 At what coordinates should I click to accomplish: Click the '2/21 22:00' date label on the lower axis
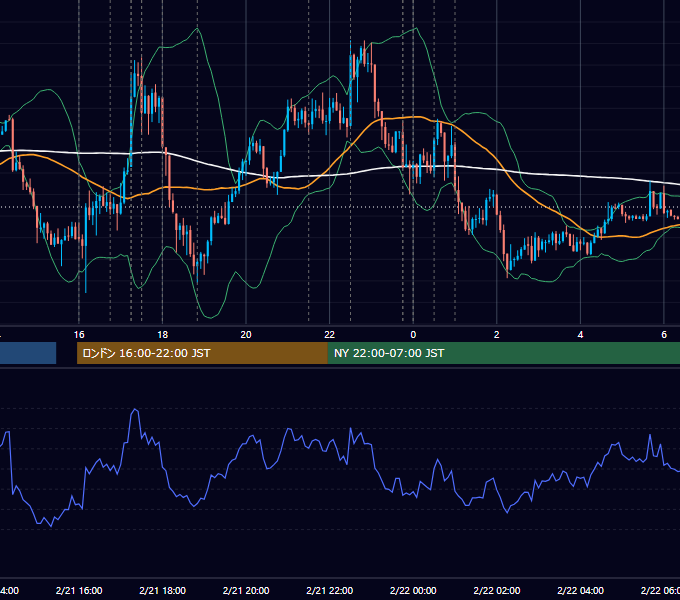tap(330, 590)
